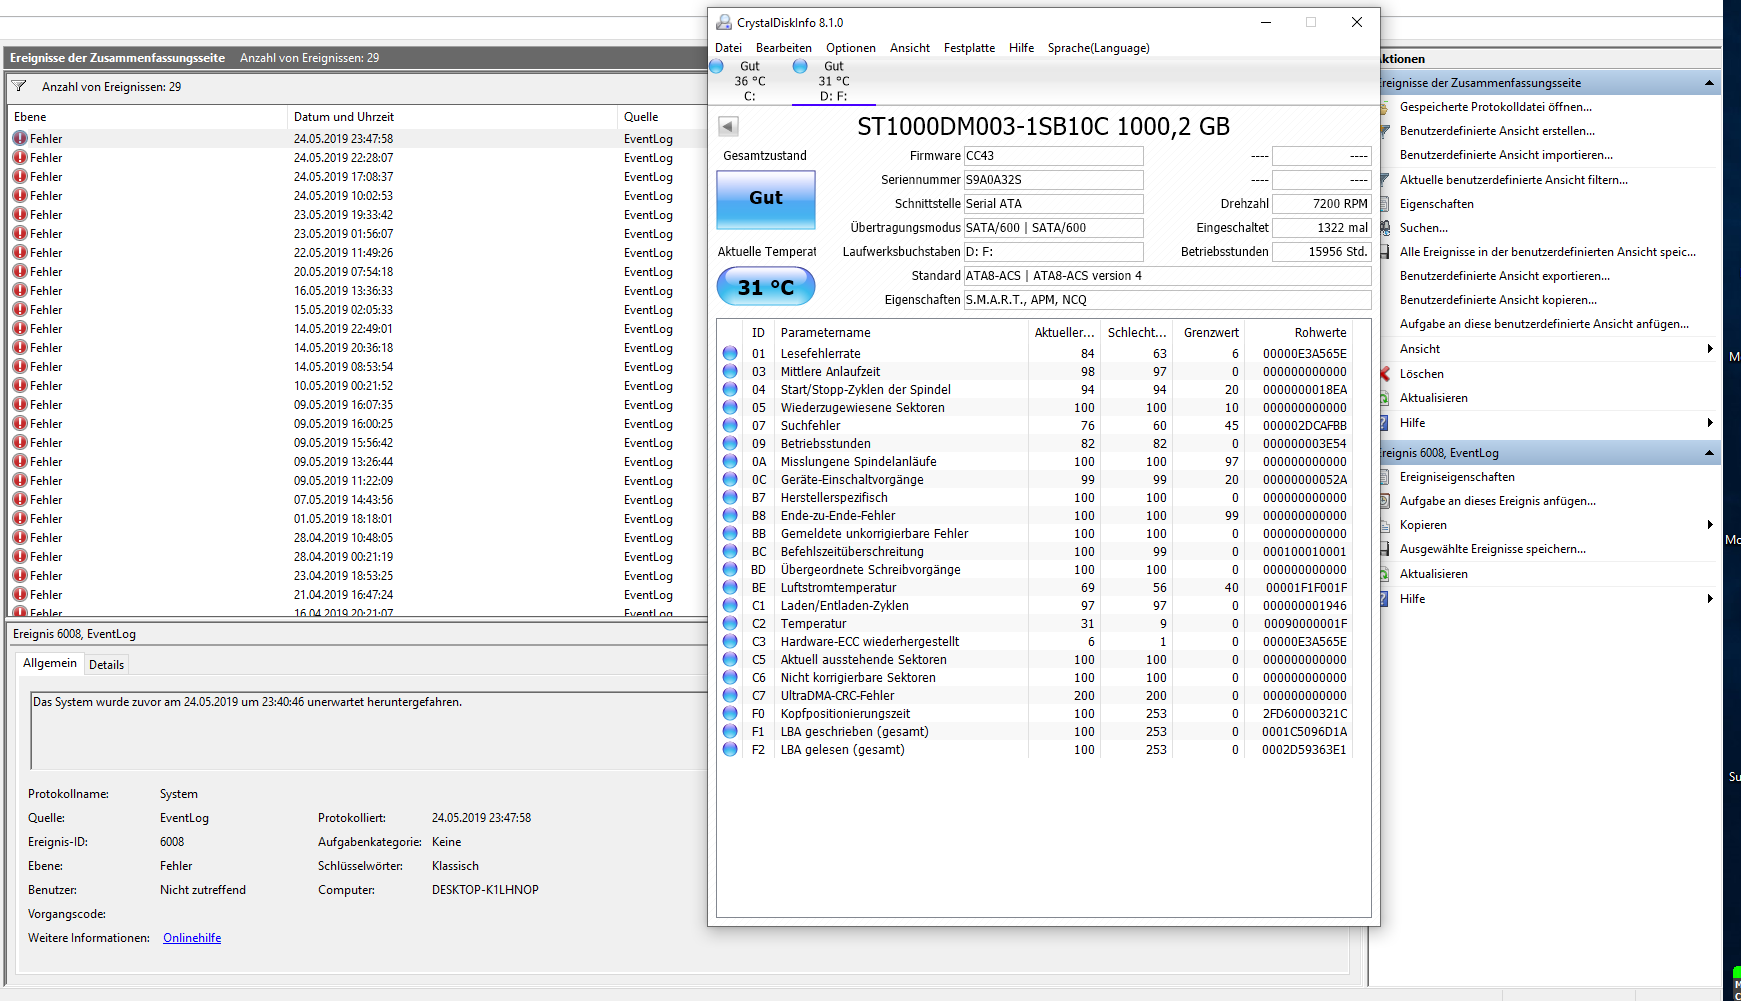1741x1001 pixels.
Task: Click the filter funnel icon in Event Viewer
Action: pyautogui.click(x=19, y=87)
